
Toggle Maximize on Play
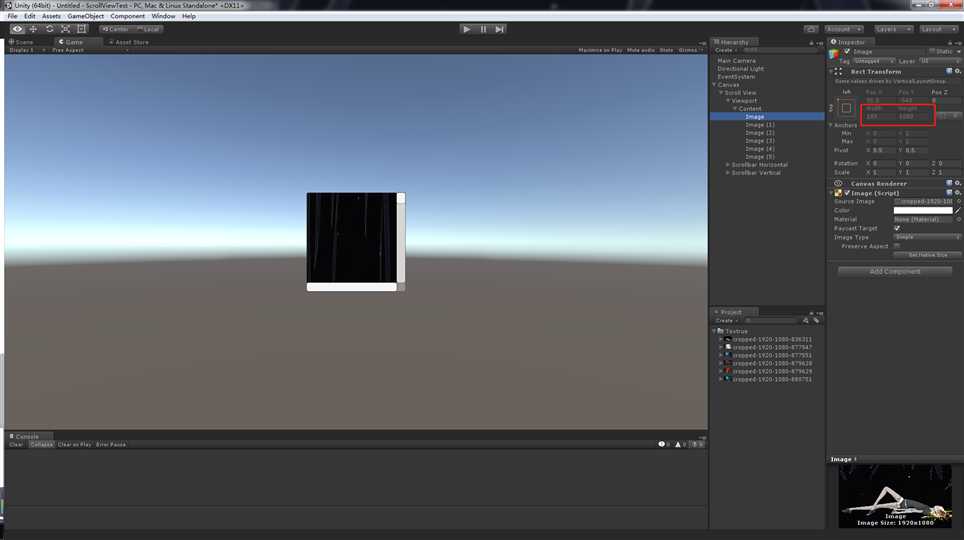click(x=600, y=50)
